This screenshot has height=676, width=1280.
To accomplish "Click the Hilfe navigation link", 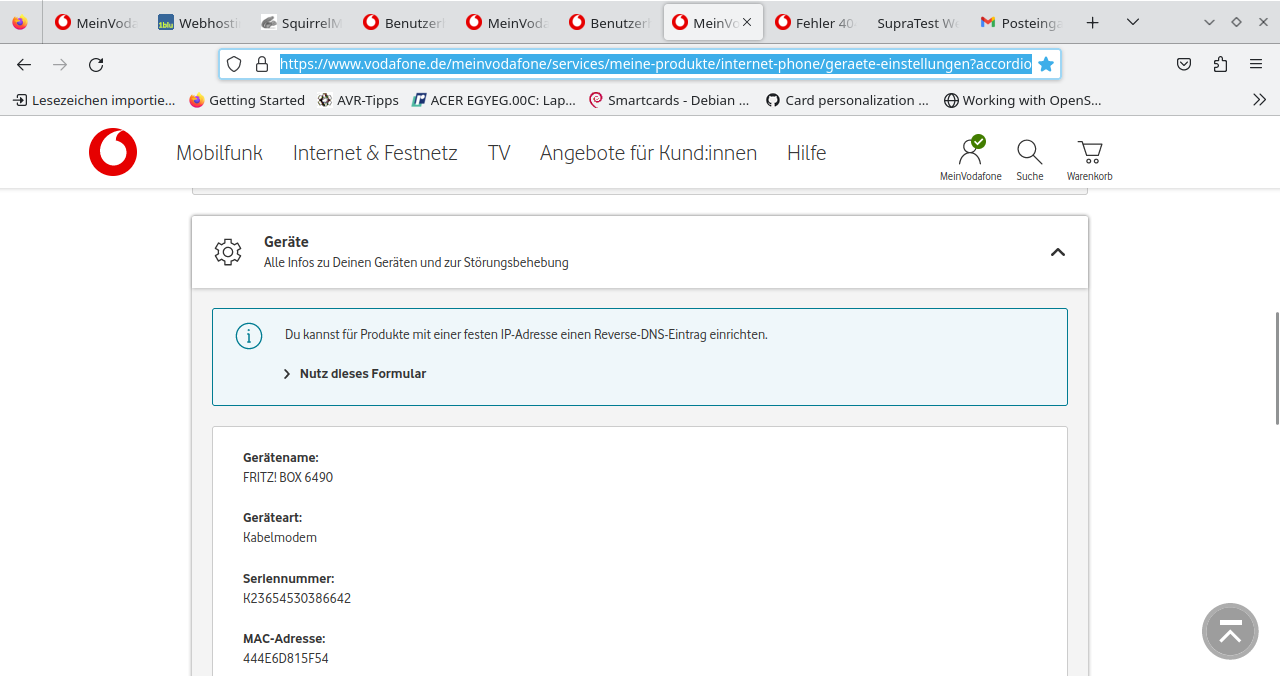I will pos(806,153).
